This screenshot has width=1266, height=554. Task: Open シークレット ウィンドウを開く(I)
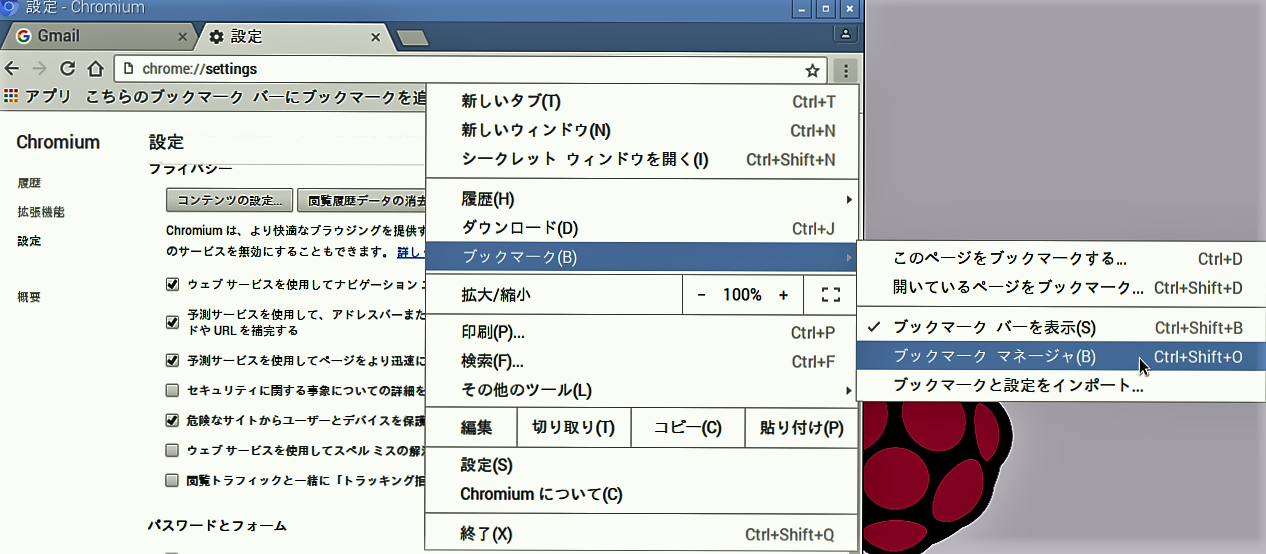click(642, 159)
